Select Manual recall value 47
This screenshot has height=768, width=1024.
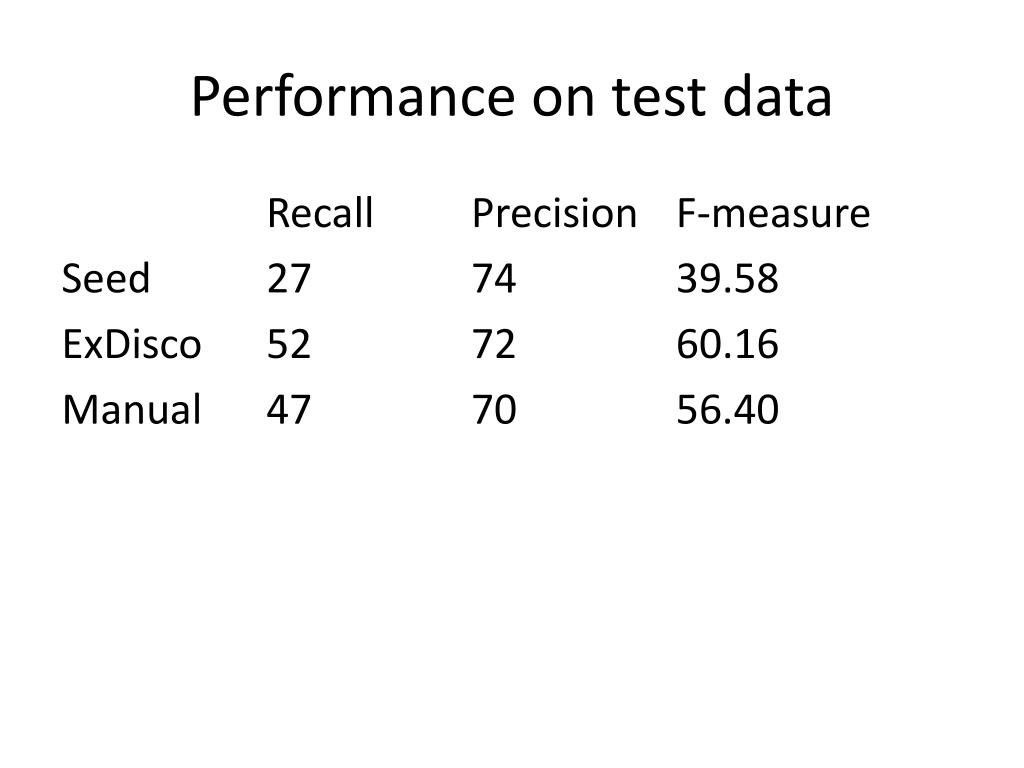289,409
